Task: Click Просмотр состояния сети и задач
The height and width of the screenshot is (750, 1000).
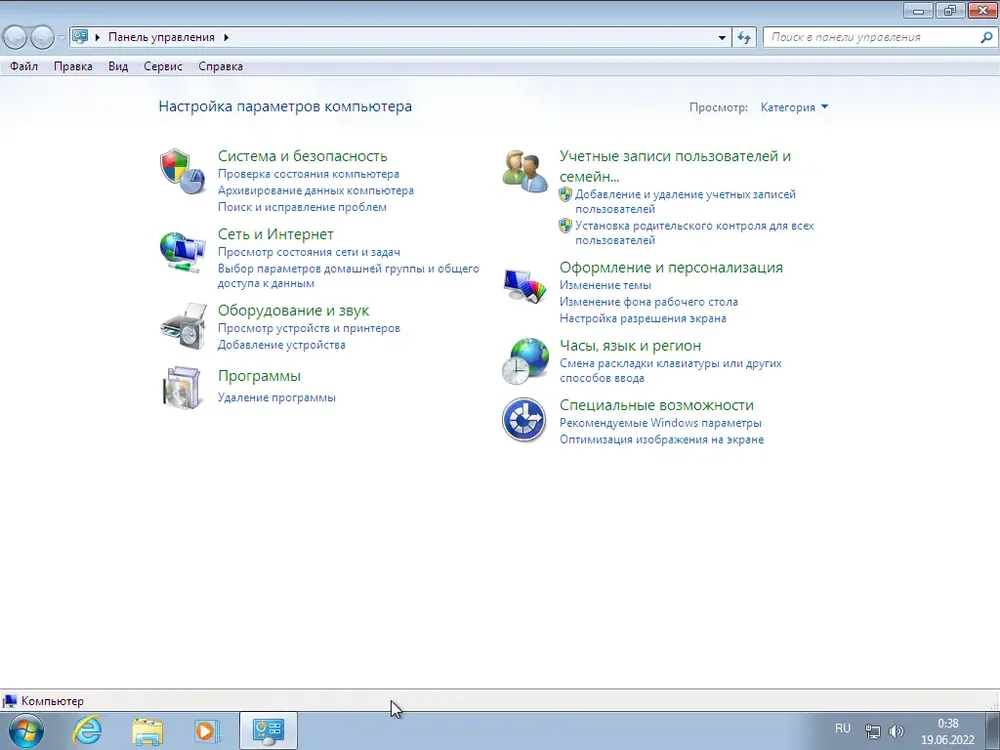Action: (x=309, y=252)
